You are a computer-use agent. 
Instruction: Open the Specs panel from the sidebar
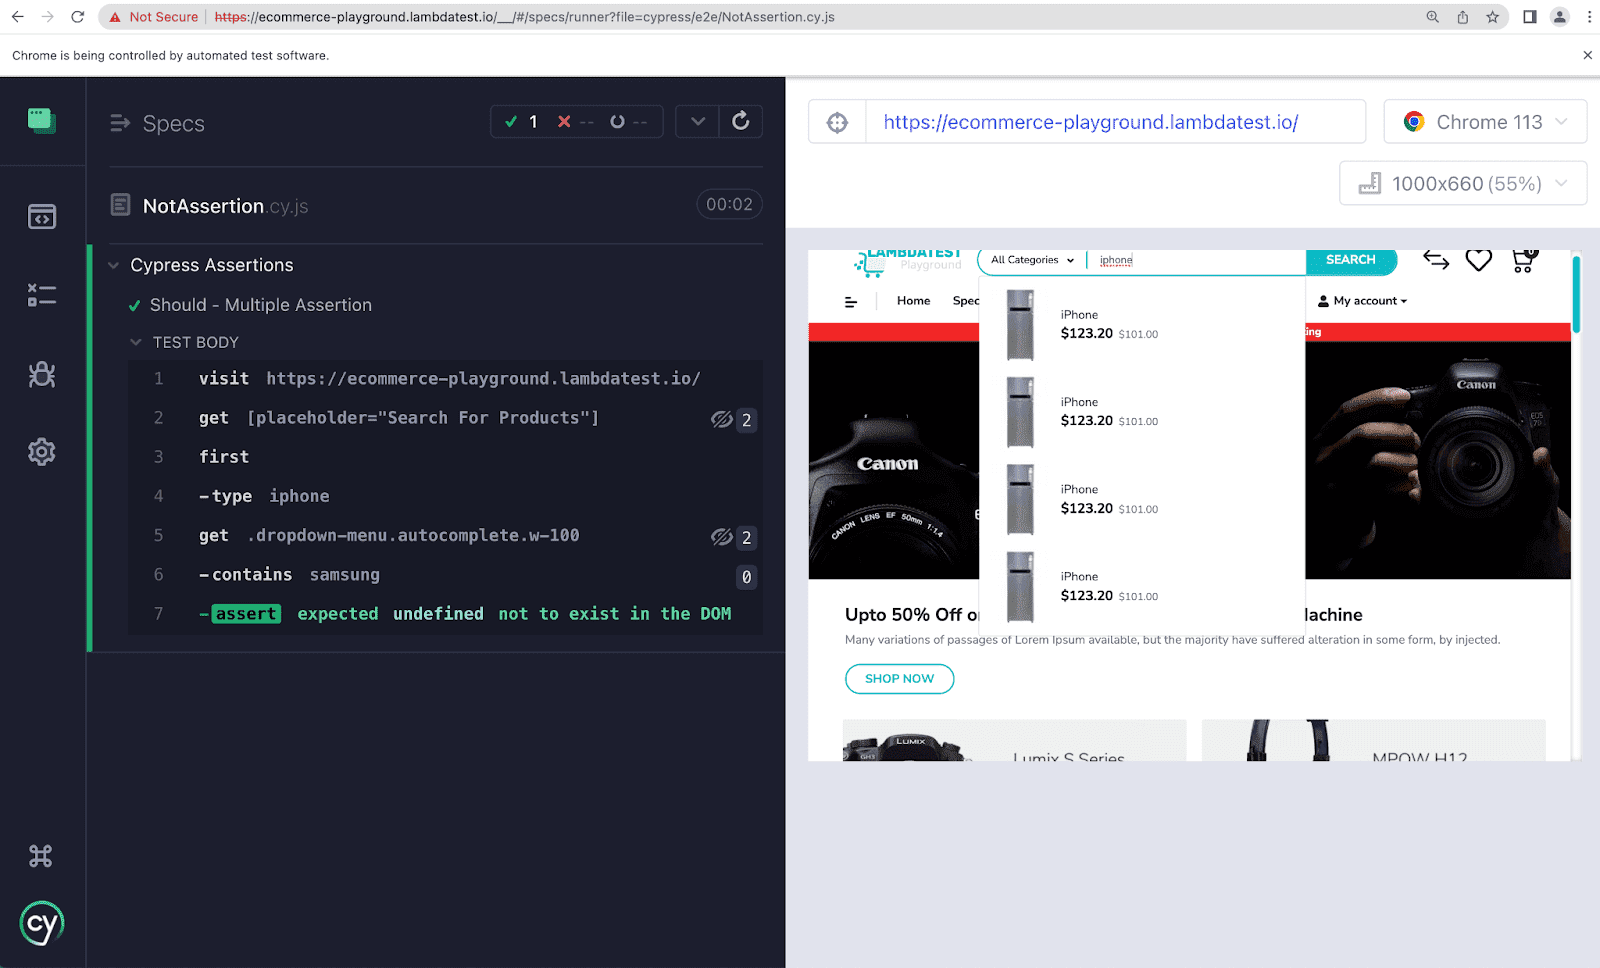[42, 294]
